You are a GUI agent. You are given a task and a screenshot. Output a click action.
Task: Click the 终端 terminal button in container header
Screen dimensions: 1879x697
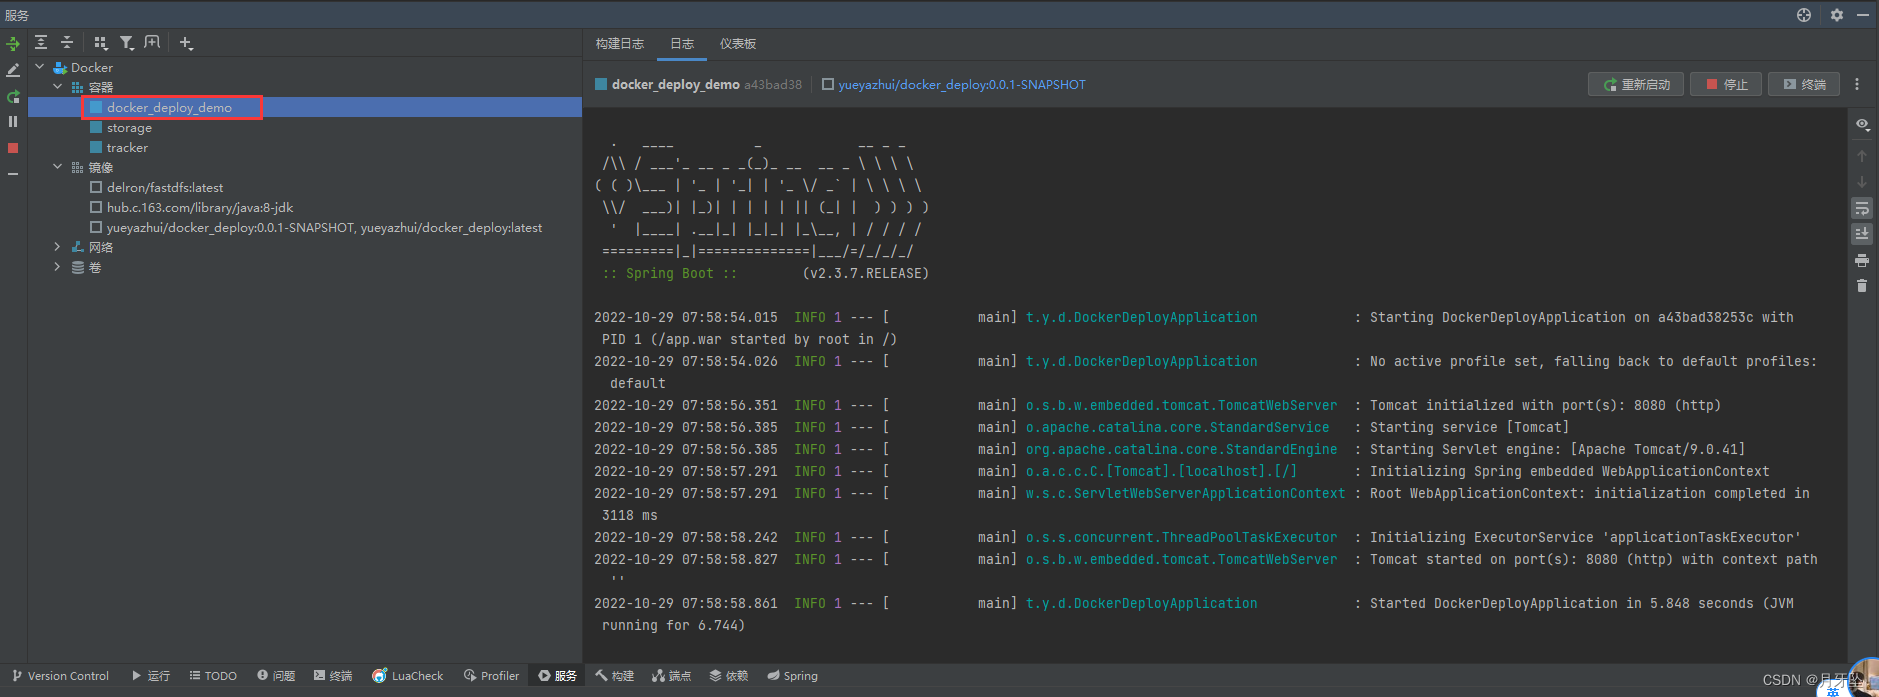[x=1804, y=85]
